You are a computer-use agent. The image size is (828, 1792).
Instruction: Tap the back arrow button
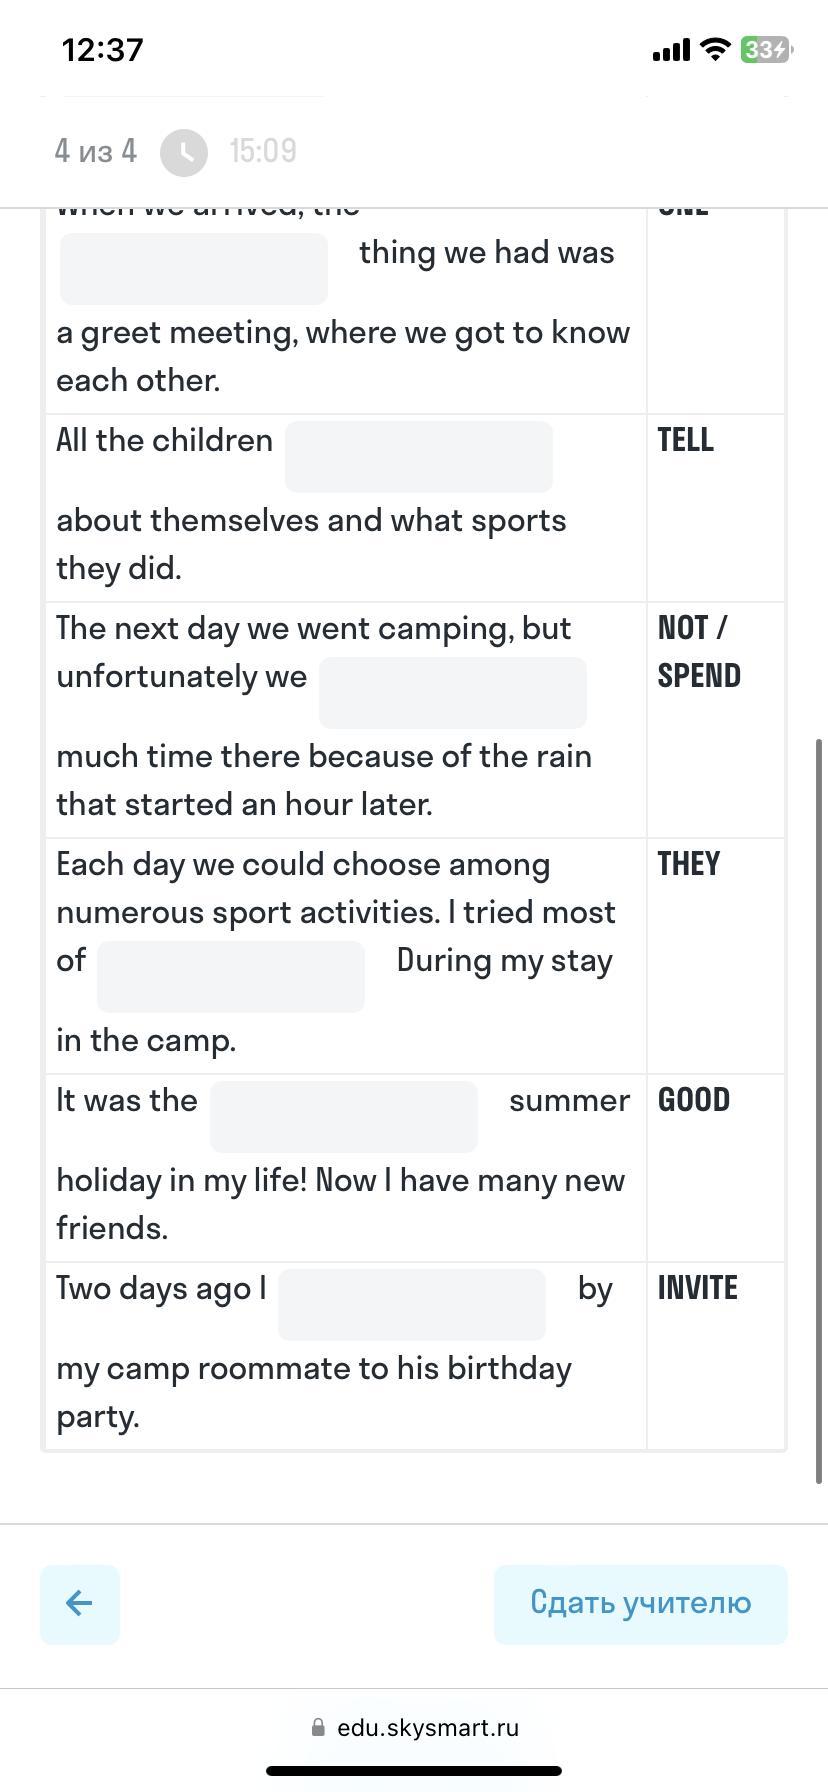point(80,1604)
